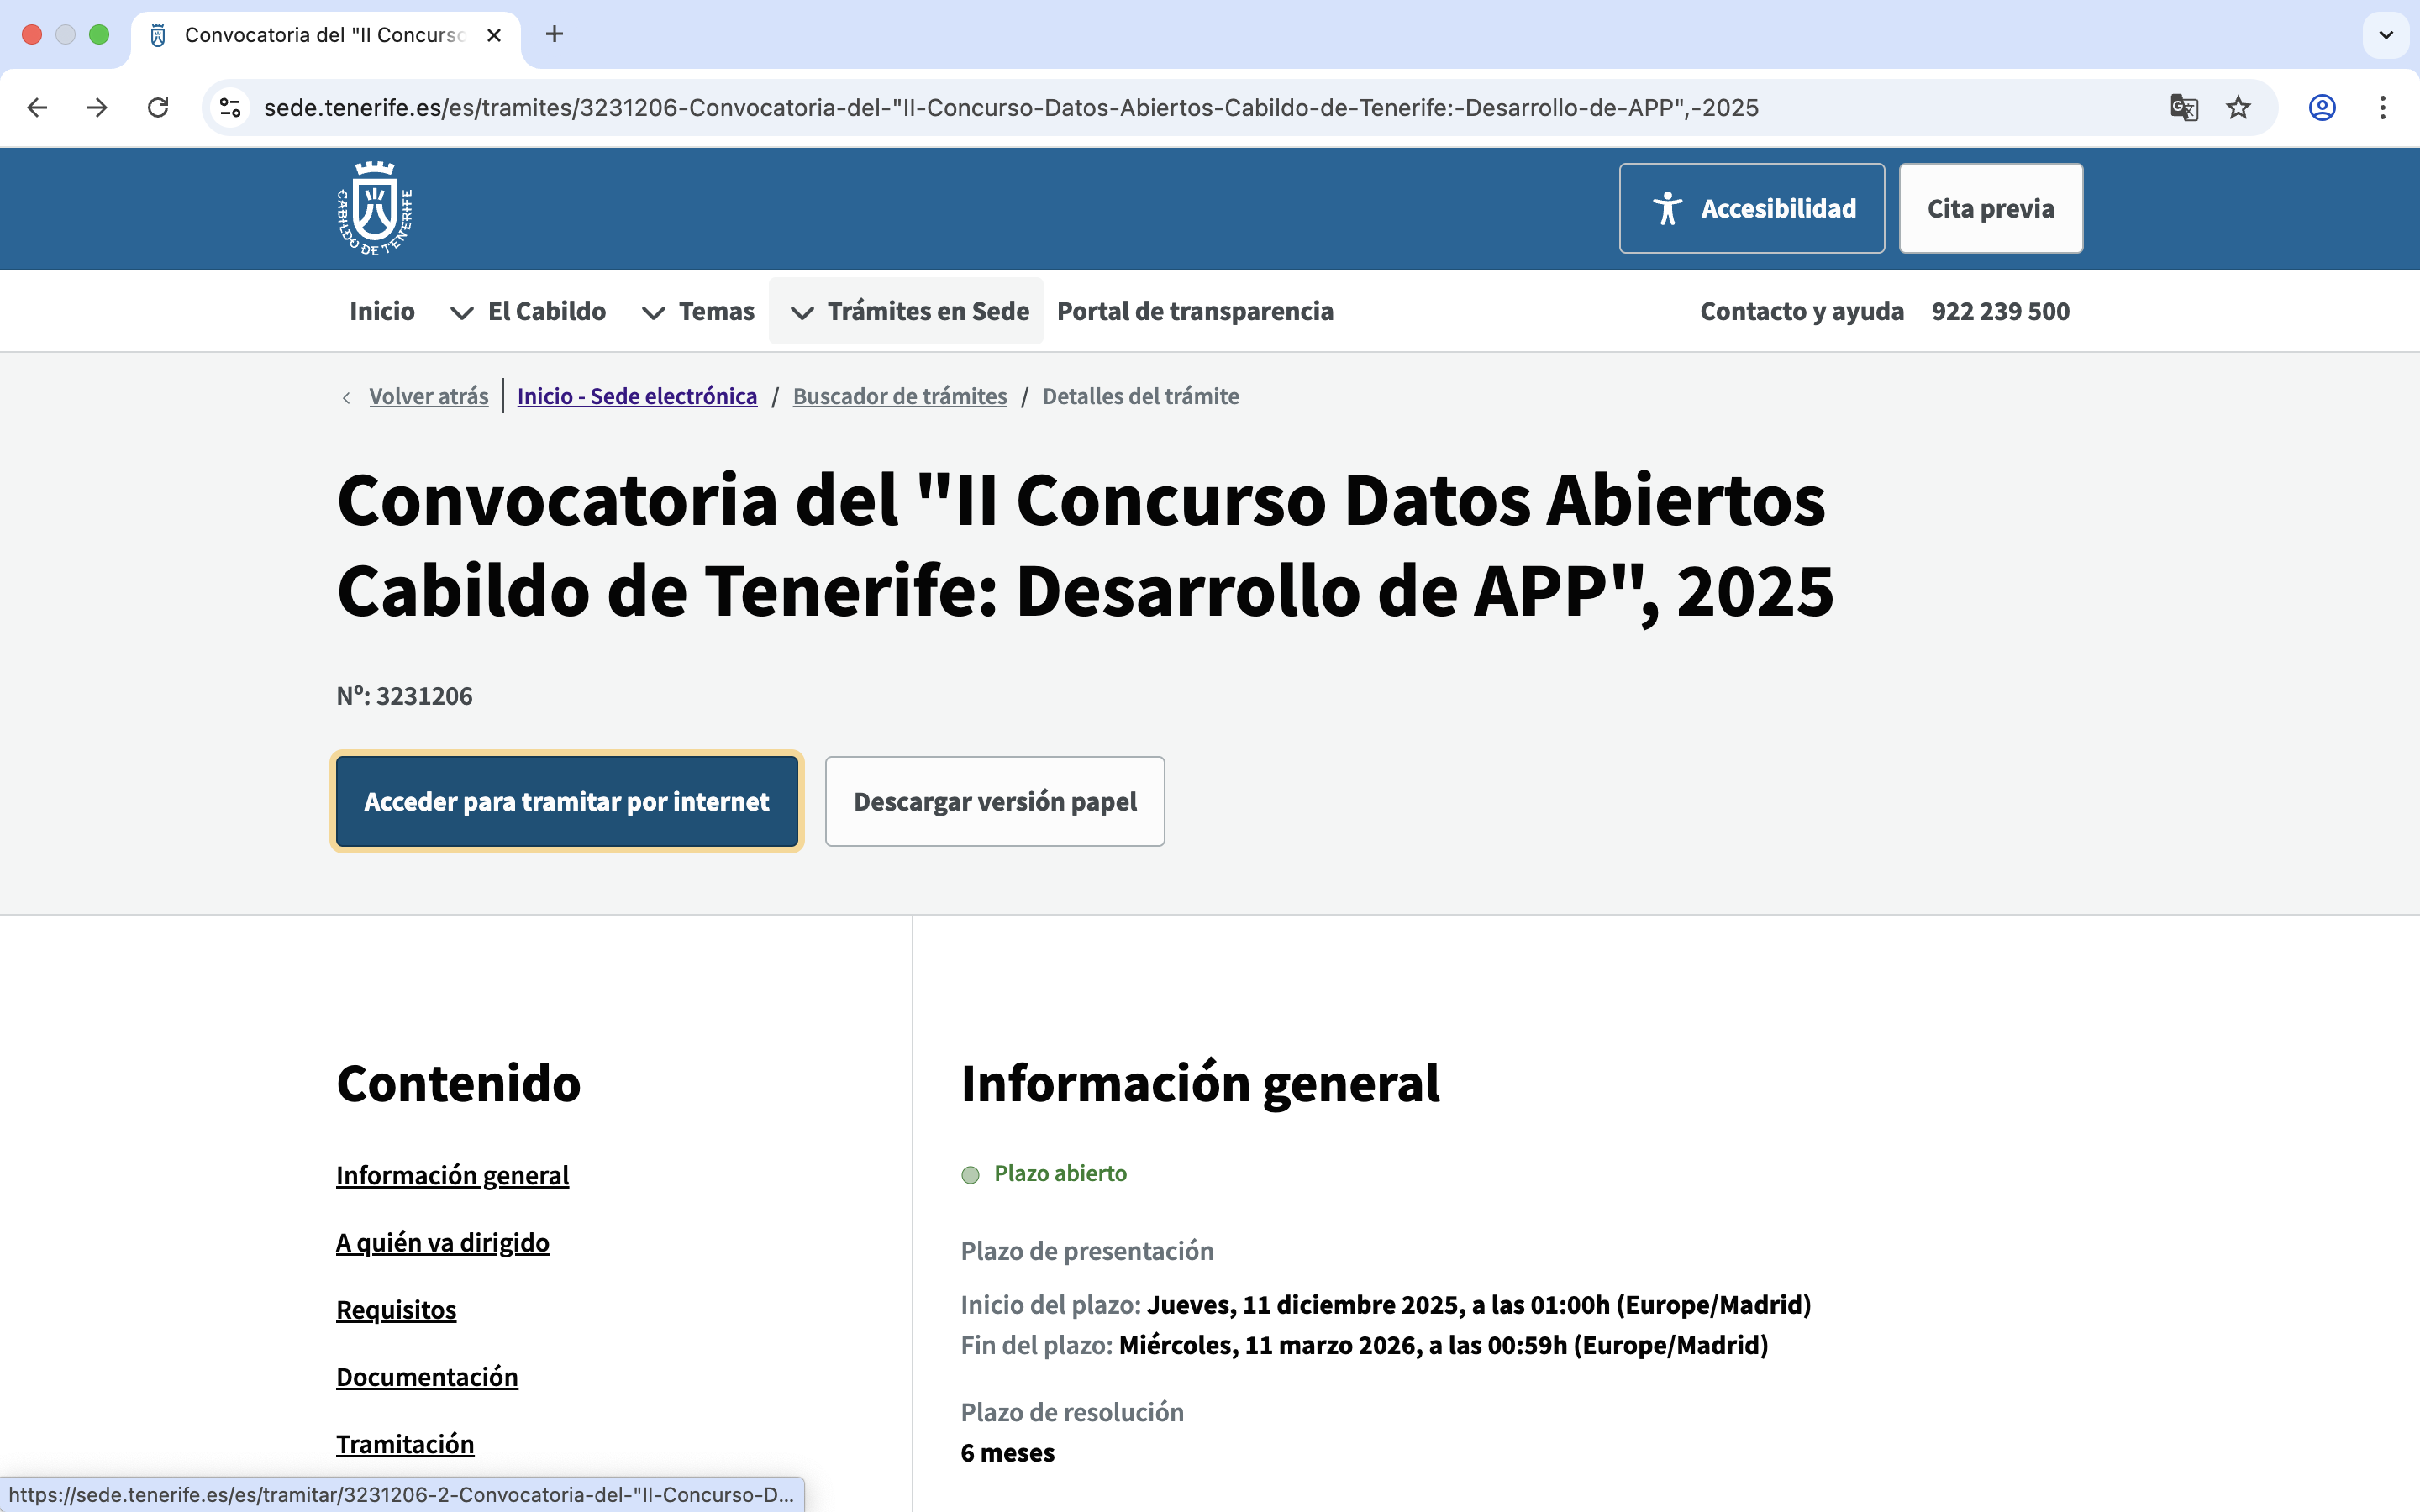The width and height of the screenshot is (2420, 1512).
Task: Expand the Temas dropdown menu
Action: click(x=716, y=311)
